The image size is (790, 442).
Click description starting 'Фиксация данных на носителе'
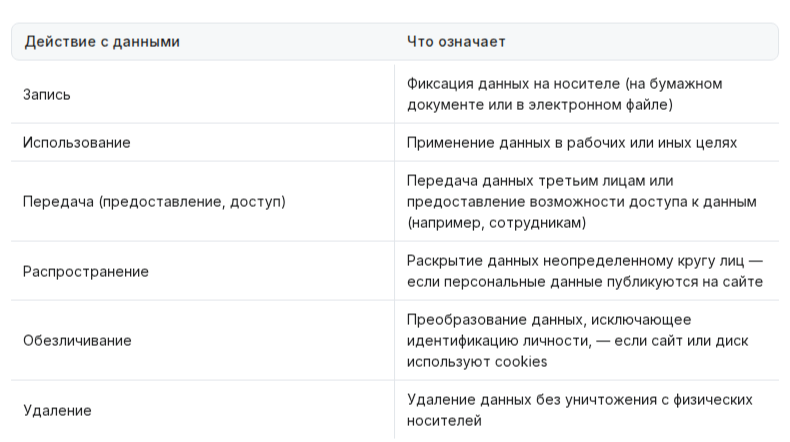pyautogui.click(x=564, y=94)
